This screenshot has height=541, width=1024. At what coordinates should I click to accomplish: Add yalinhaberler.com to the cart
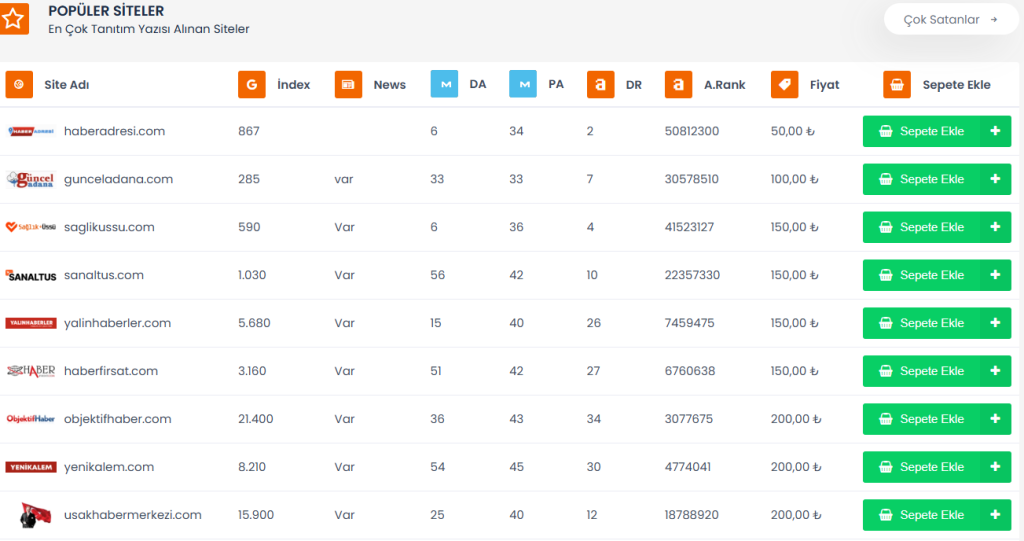click(x=936, y=323)
